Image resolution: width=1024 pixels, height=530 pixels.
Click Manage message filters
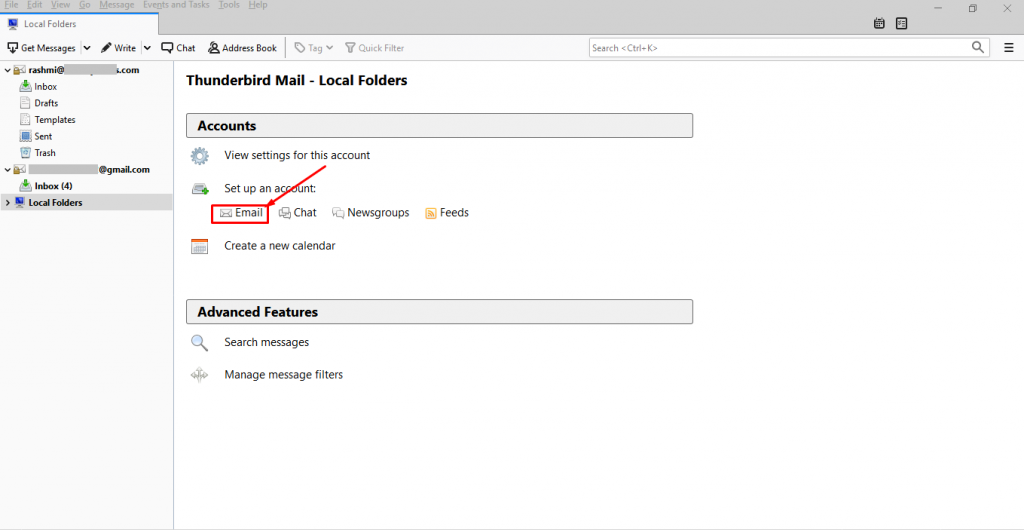click(x=283, y=375)
